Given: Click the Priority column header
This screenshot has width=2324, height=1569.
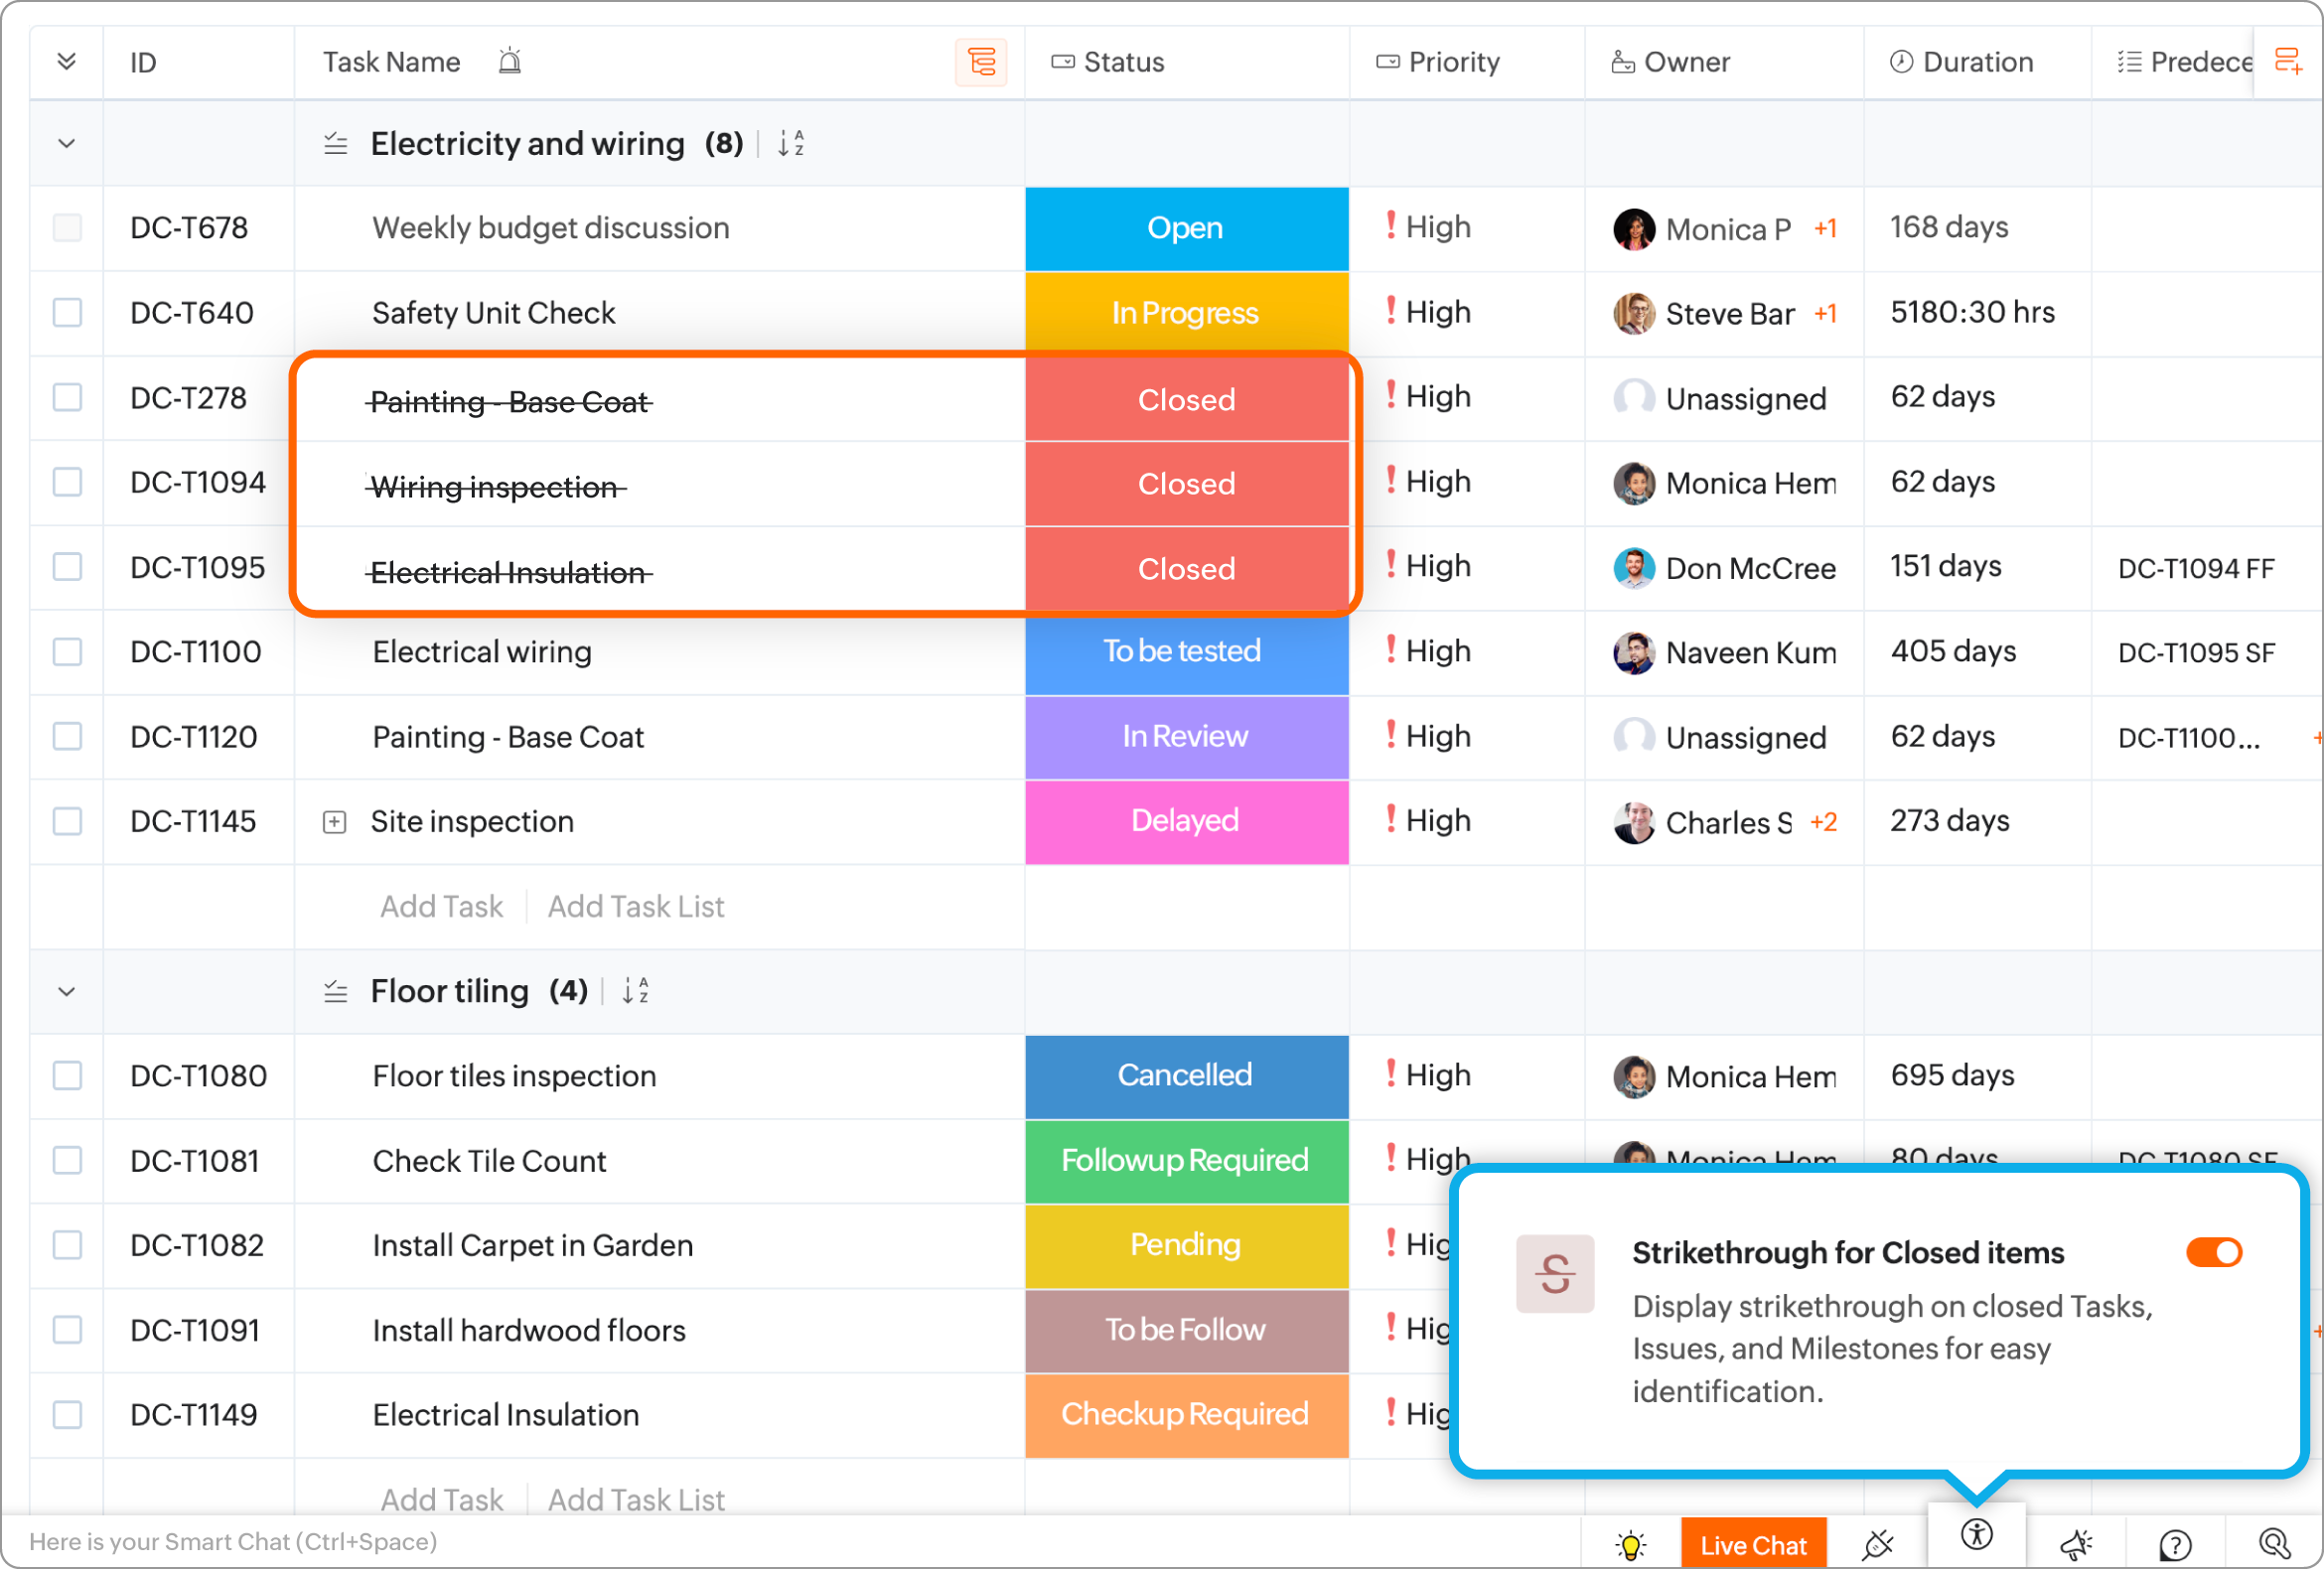Looking at the screenshot, I should pos(1452,62).
